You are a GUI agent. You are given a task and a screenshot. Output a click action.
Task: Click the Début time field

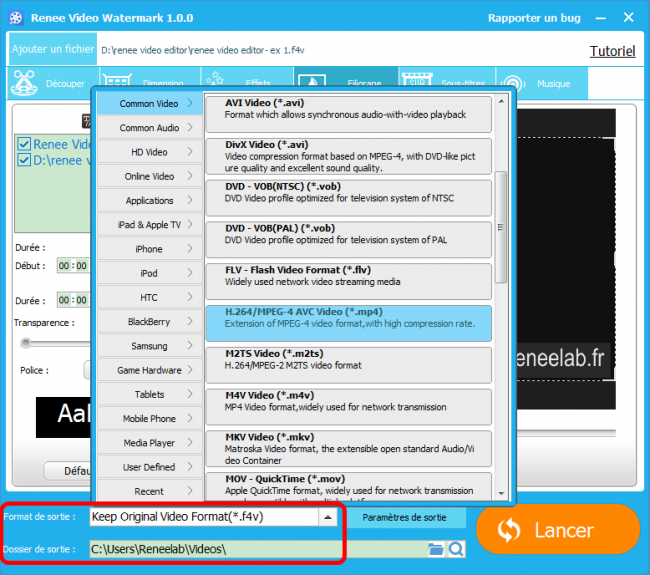point(73,266)
